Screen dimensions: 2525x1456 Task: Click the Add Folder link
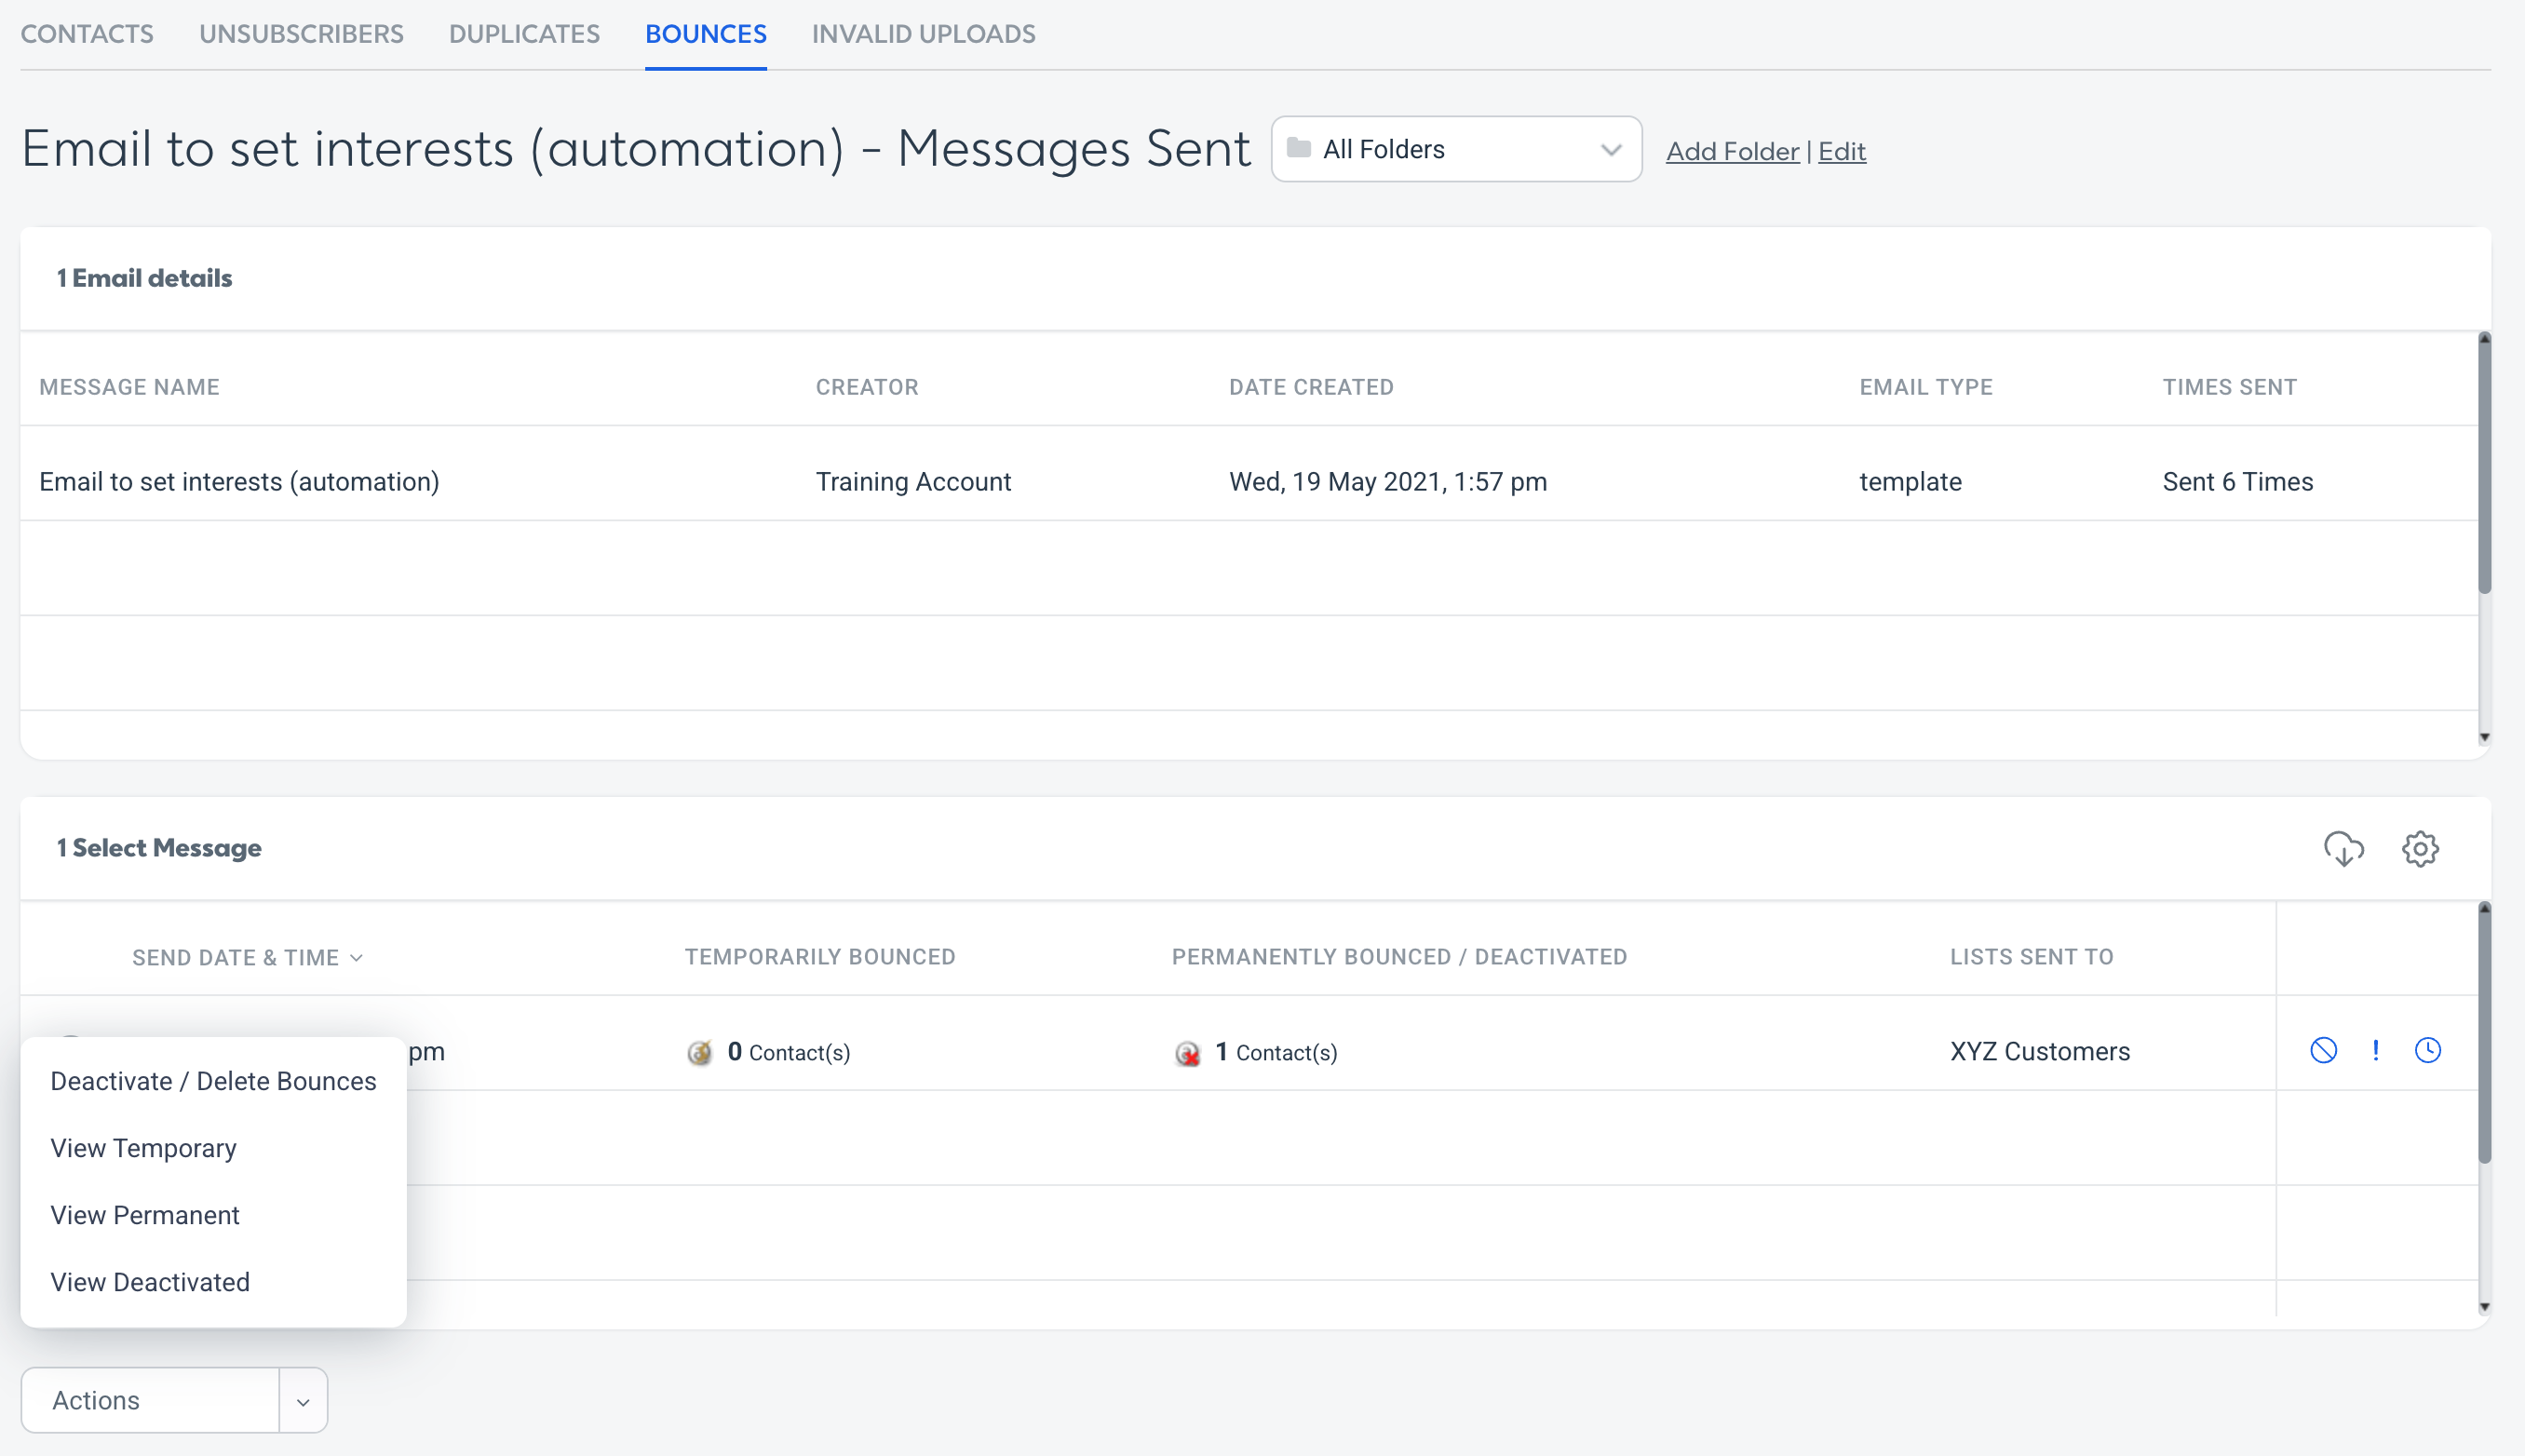click(x=1732, y=151)
